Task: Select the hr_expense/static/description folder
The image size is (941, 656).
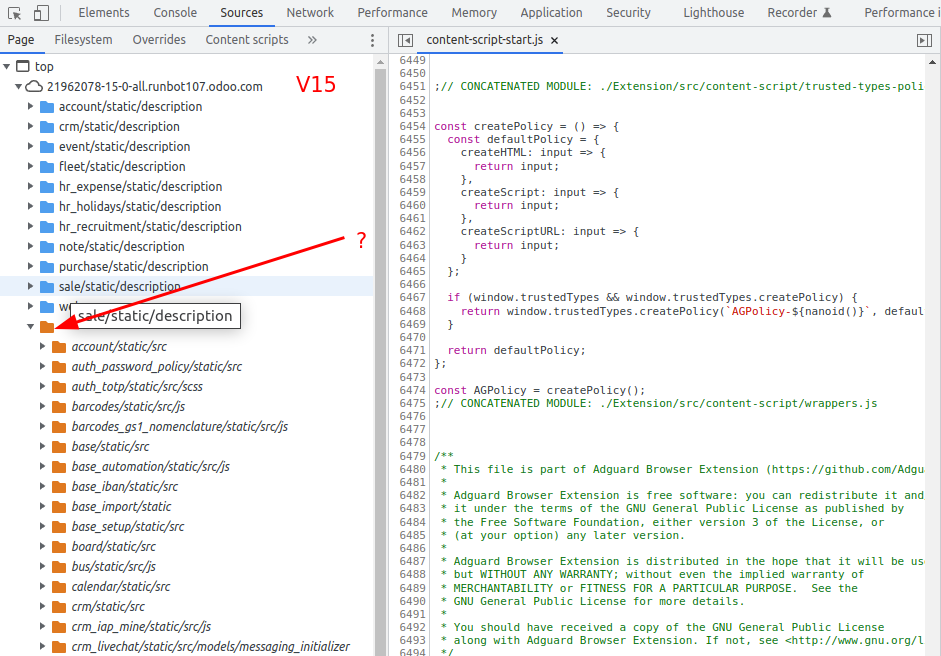Action: tap(140, 187)
